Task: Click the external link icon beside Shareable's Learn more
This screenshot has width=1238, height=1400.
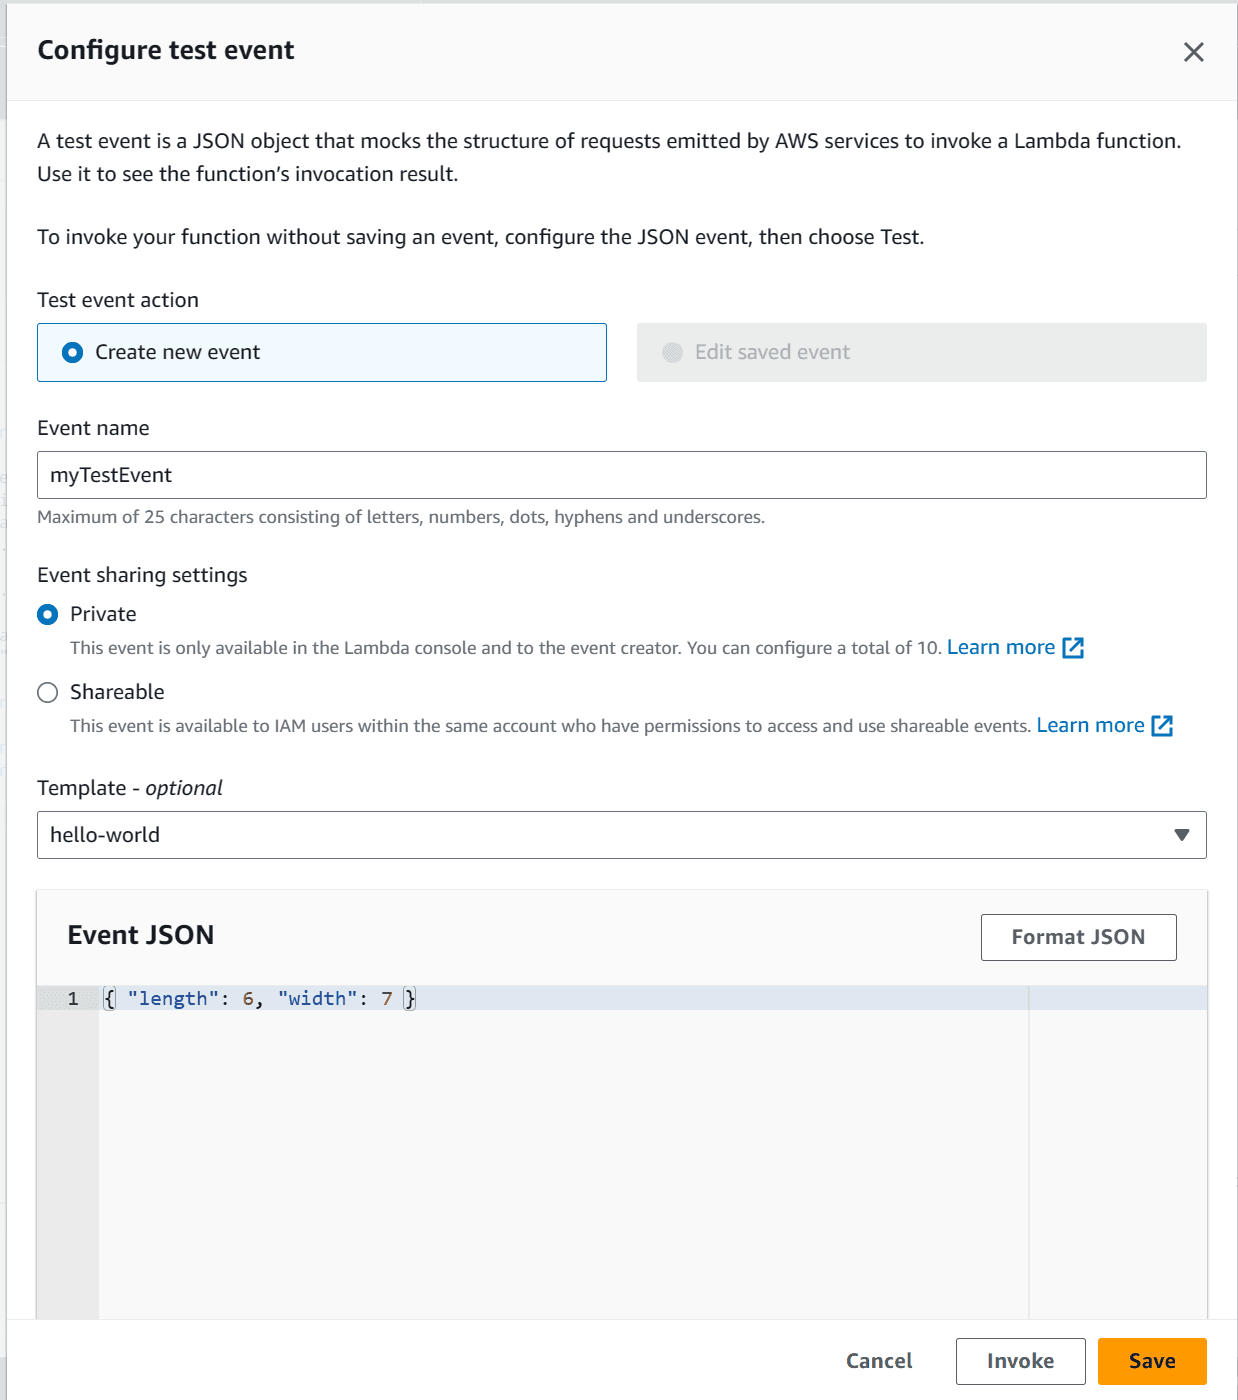Action: click(x=1162, y=725)
